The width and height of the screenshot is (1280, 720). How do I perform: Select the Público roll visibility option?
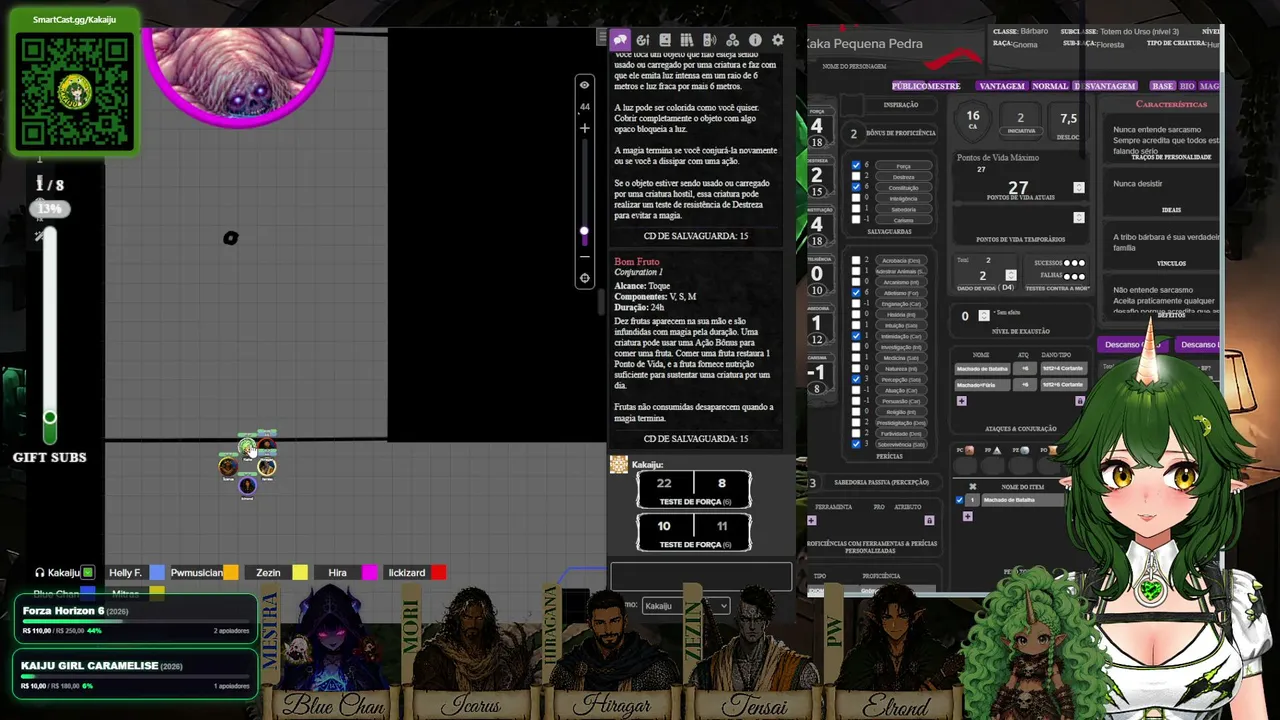(911, 86)
